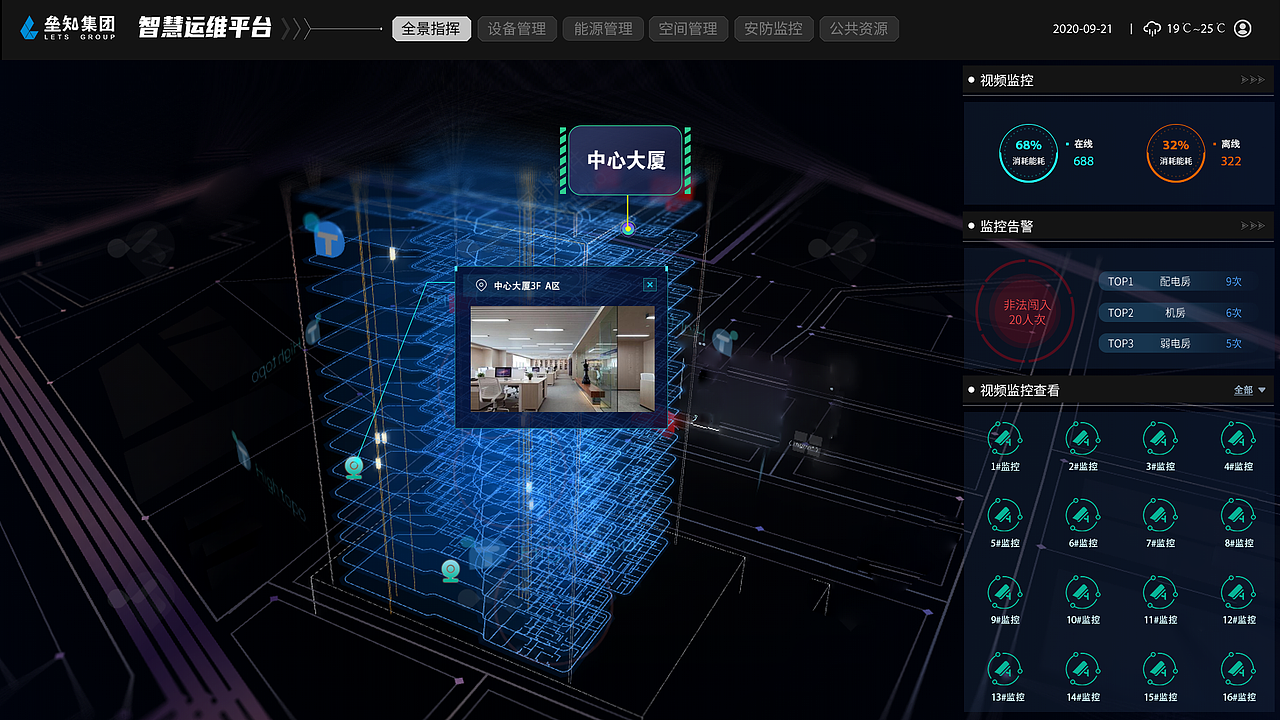Image resolution: width=1280 pixels, height=720 pixels.
Task: Select the 7#监控 camera icon
Action: point(1160,517)
